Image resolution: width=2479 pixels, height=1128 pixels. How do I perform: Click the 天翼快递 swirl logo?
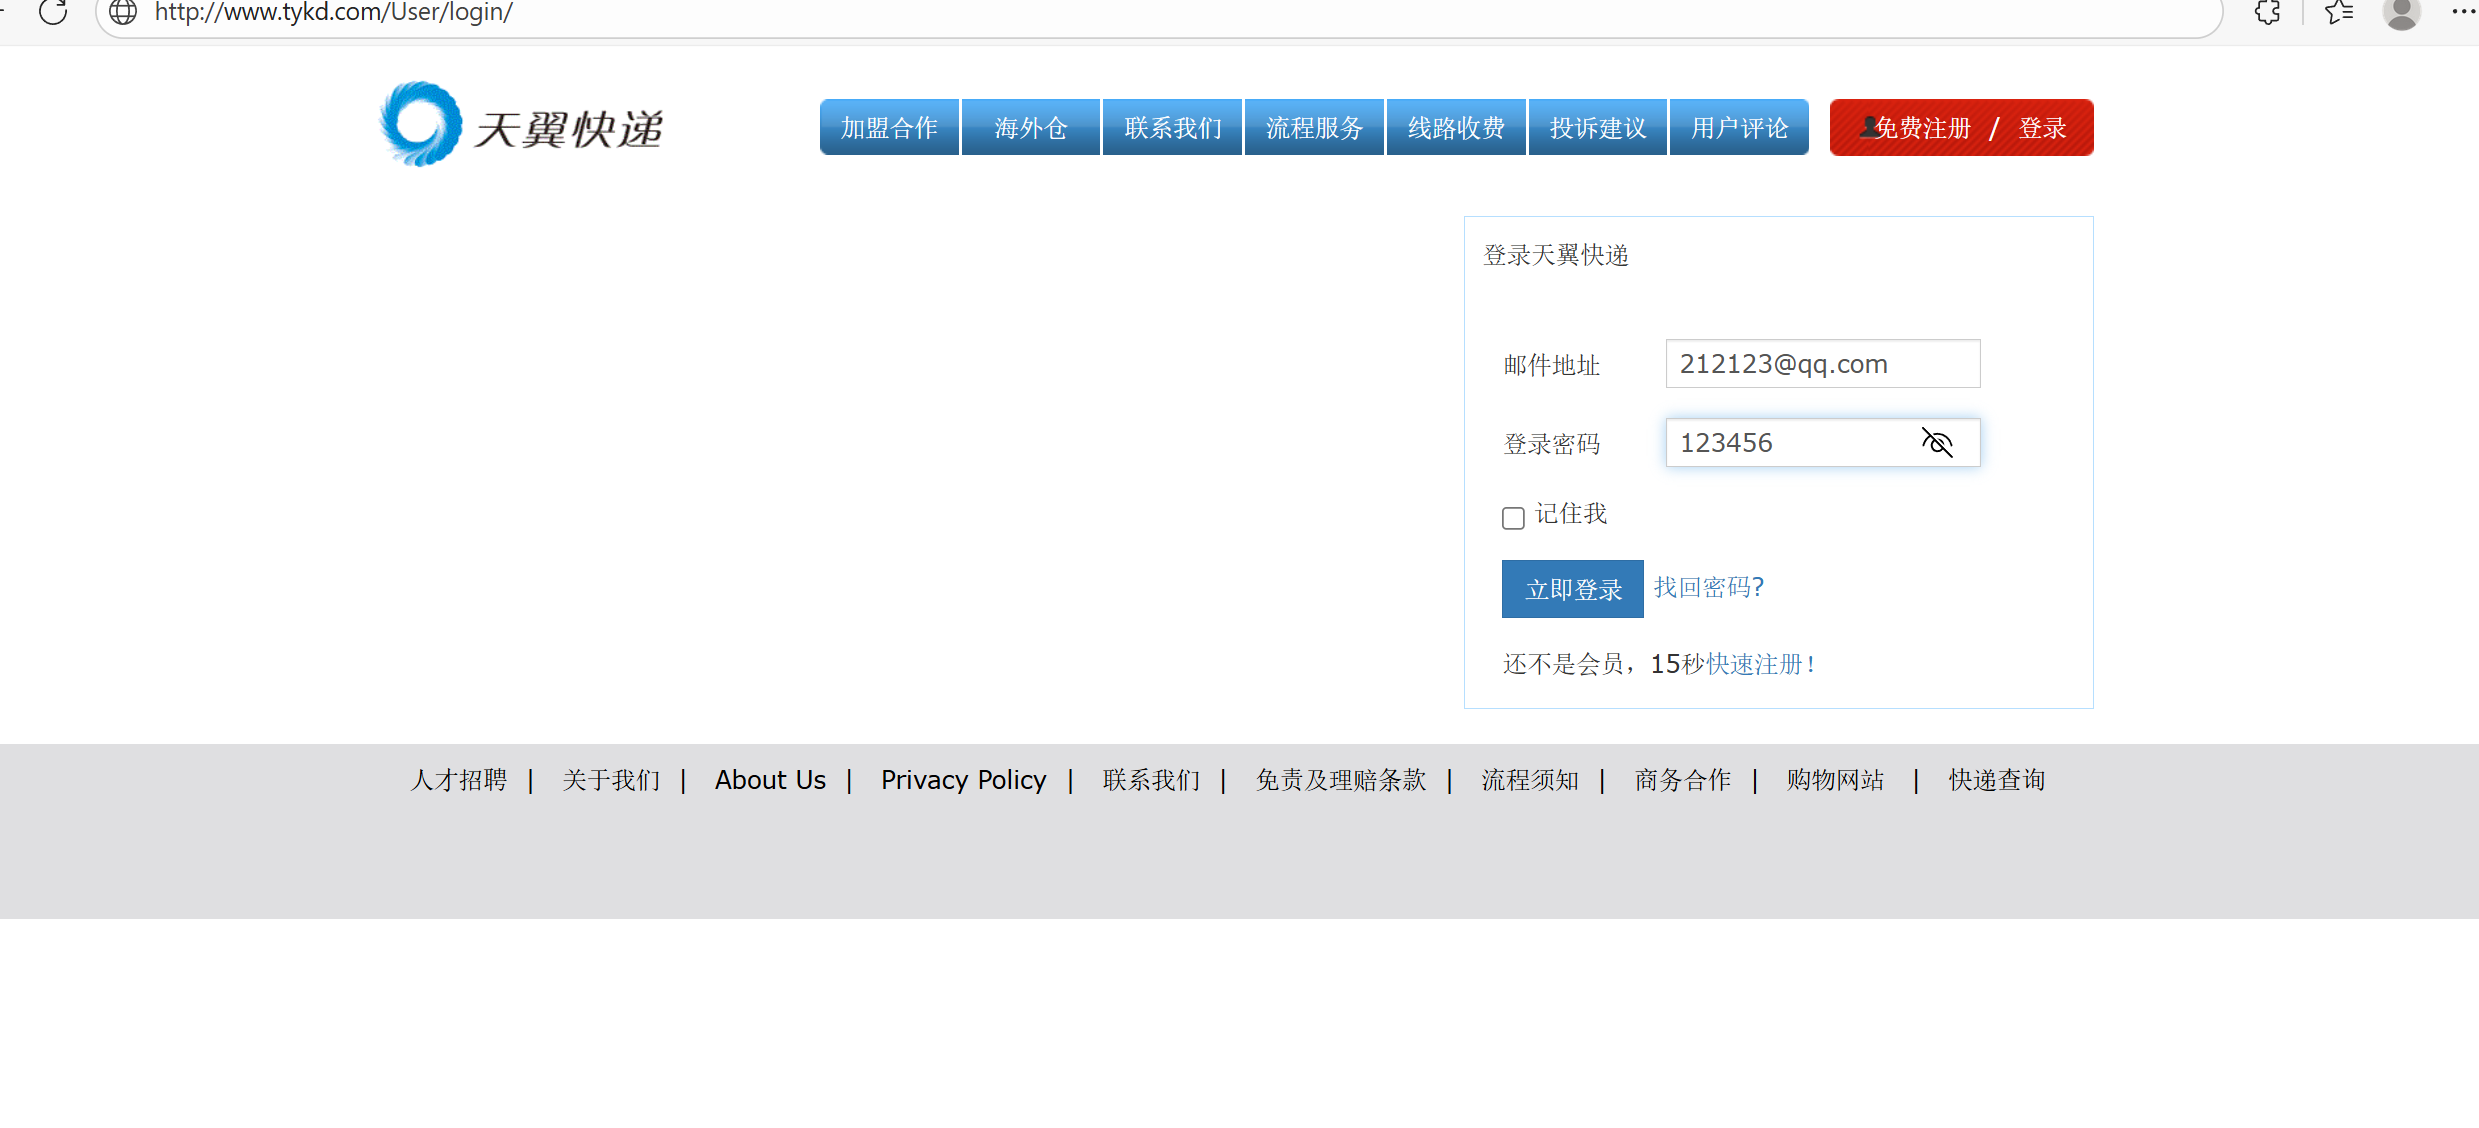[x=421, y=125]
